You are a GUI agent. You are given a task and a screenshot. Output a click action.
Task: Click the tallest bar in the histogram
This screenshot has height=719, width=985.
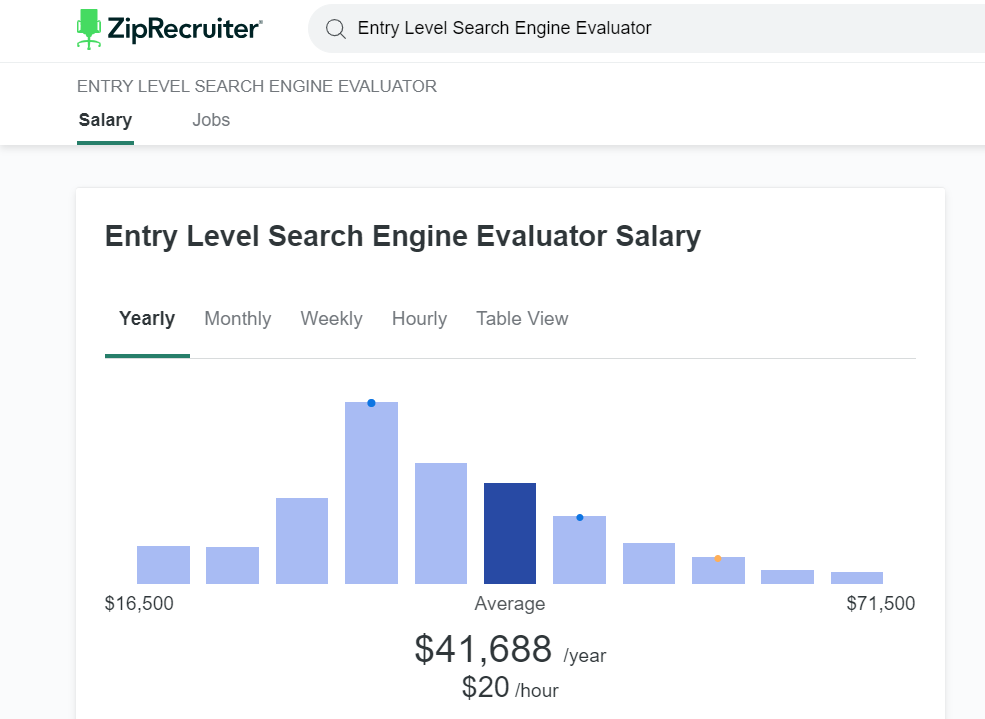click(x=371, y=494)
